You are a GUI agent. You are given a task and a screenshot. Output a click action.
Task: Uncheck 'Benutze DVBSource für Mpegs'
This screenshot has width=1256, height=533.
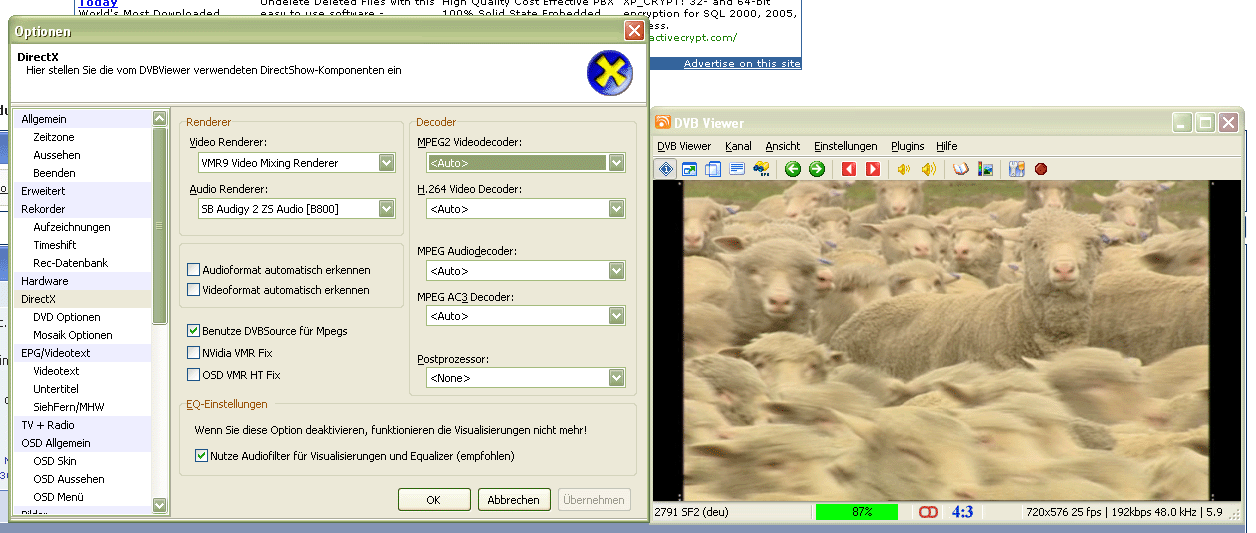click(194, 330)
